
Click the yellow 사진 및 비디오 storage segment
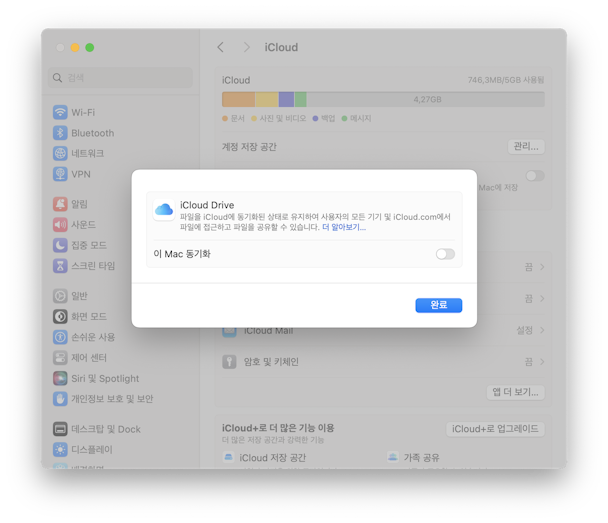click(x=267, y=99)
